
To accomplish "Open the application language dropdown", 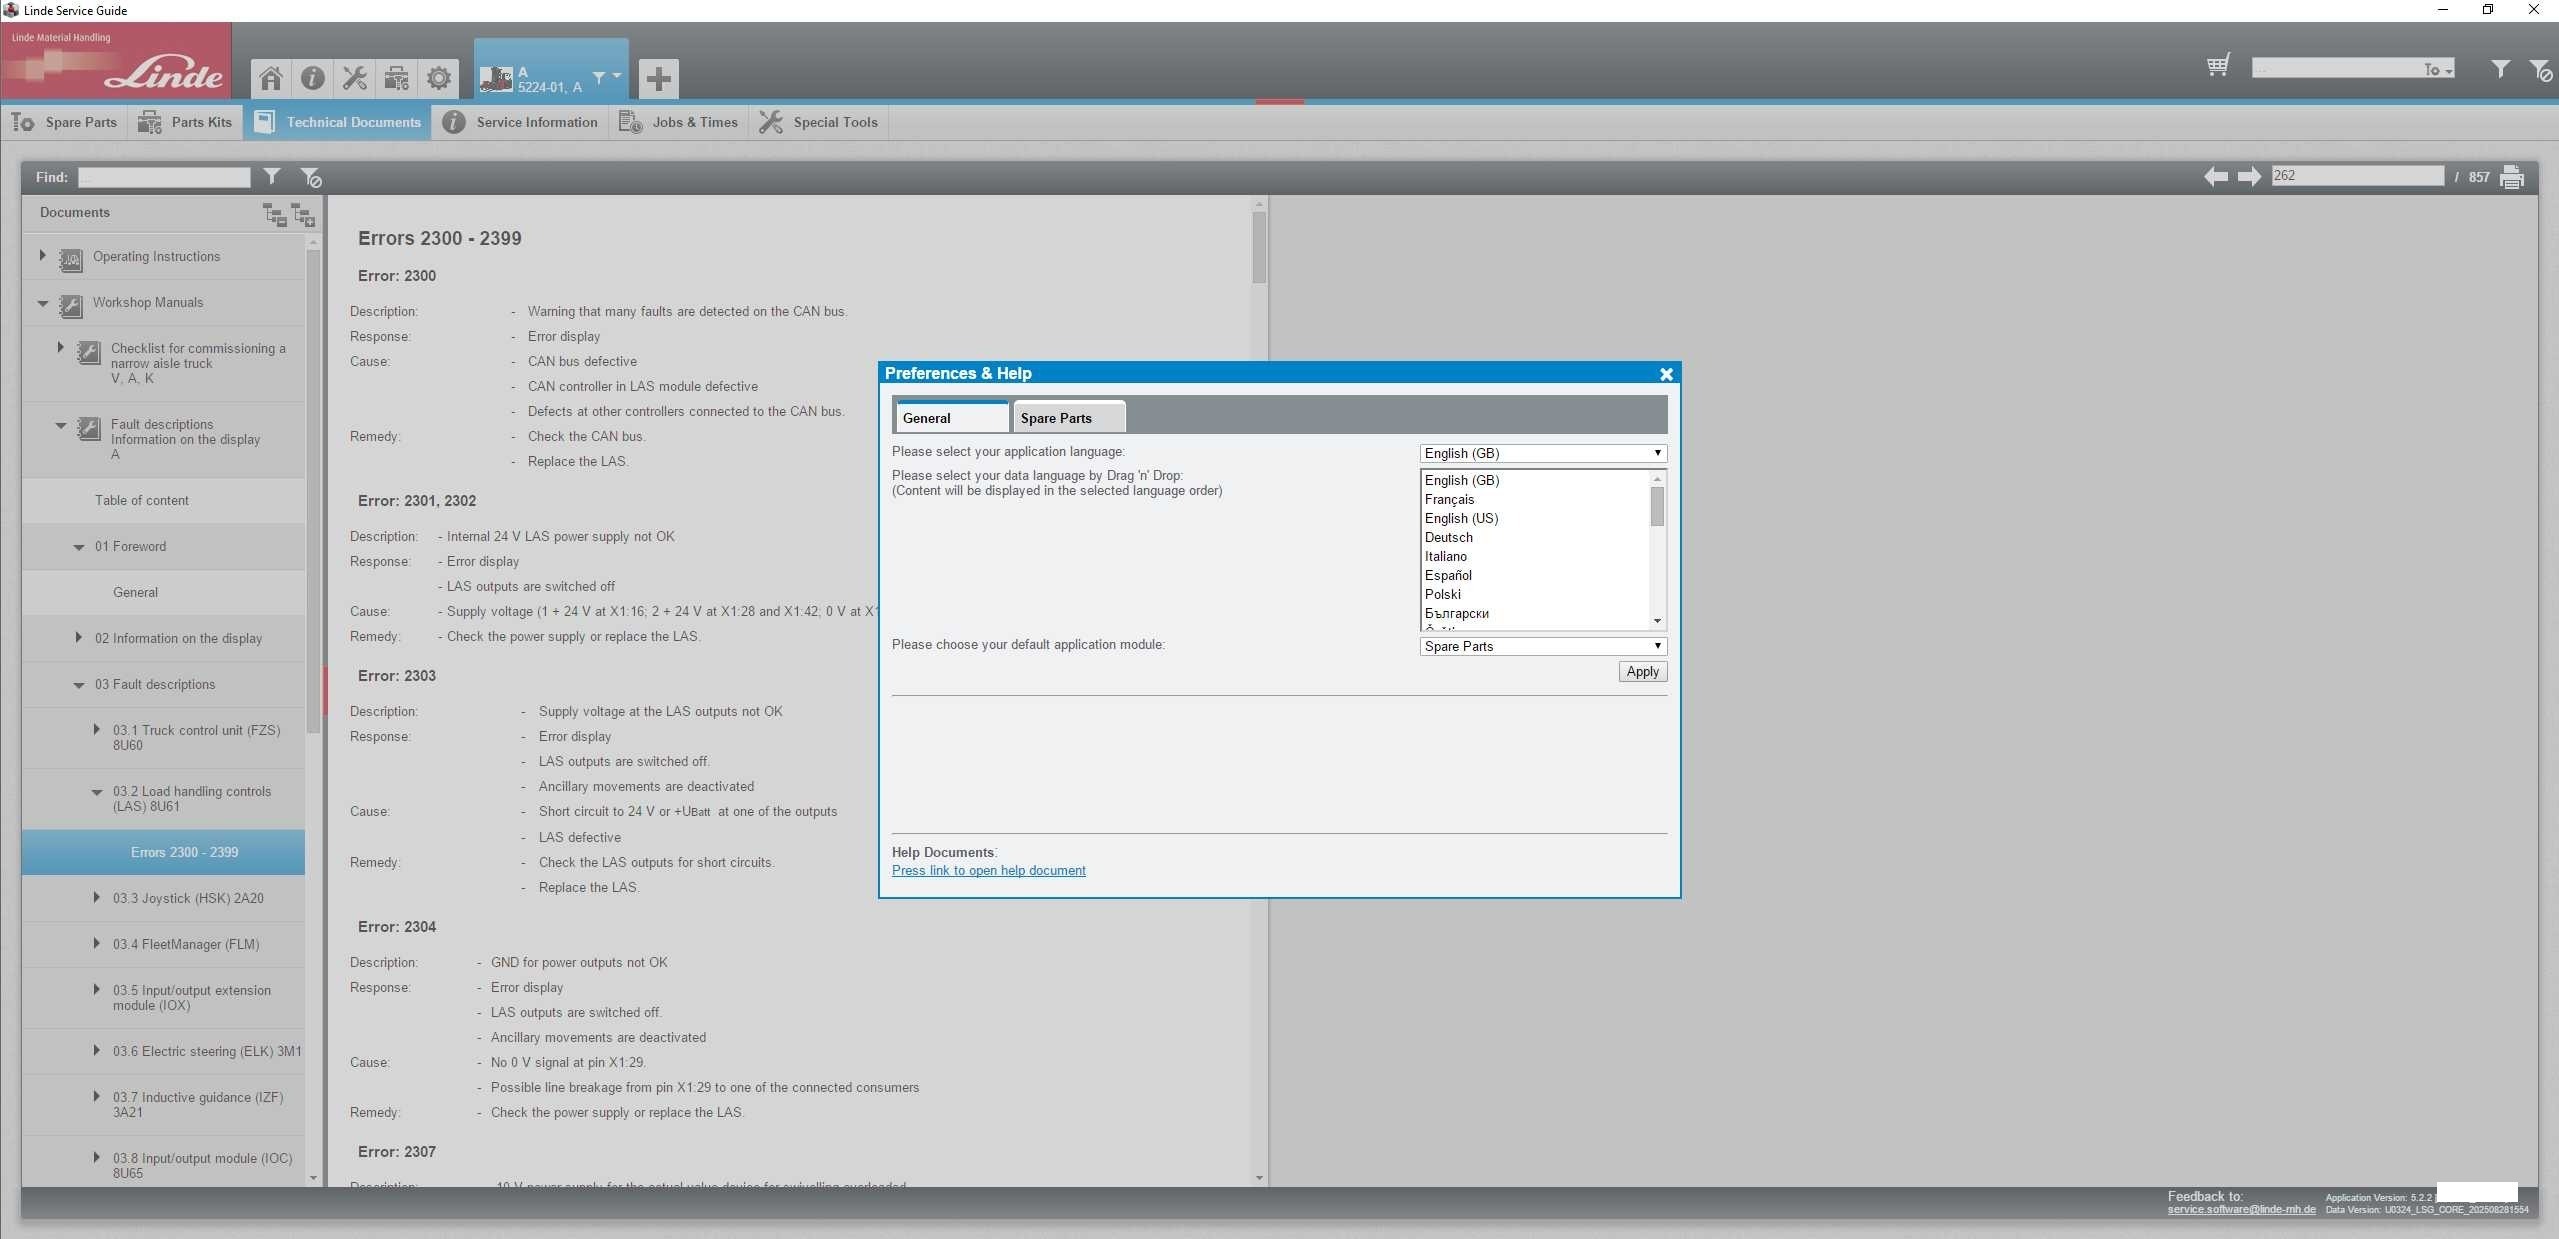I will pyautogui.click(x=1543, y=453).
